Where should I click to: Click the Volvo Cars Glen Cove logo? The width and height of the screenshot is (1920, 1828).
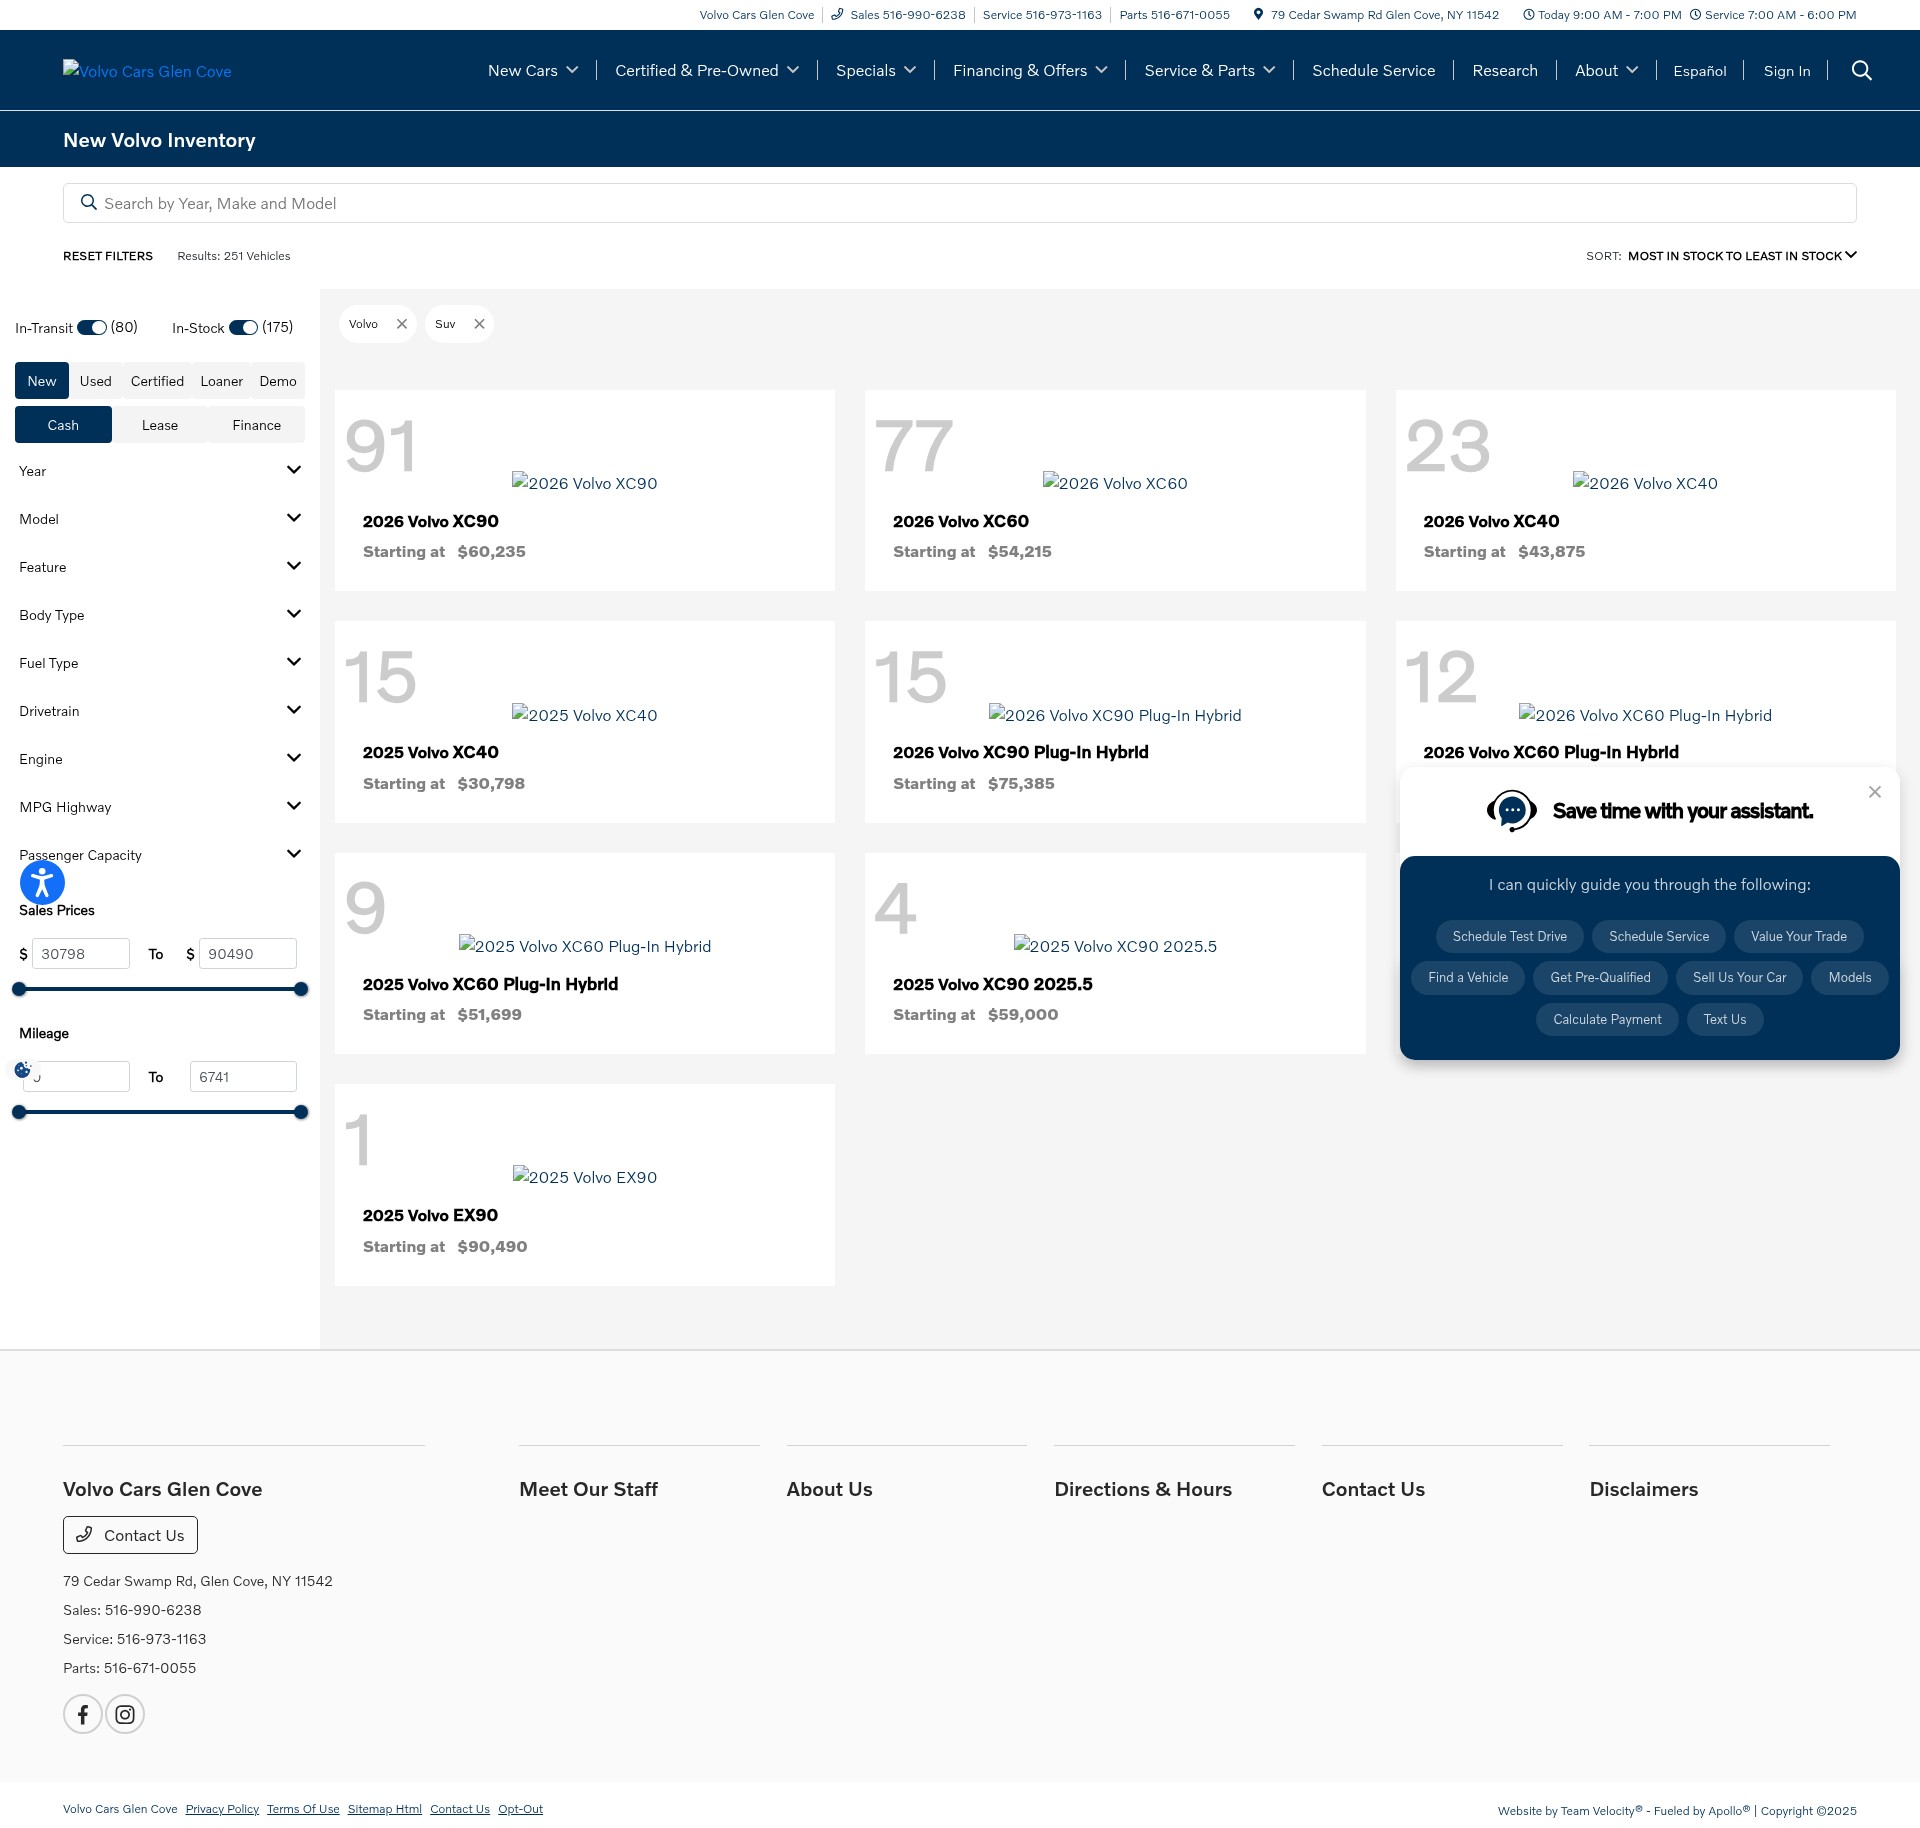(147, 70)
